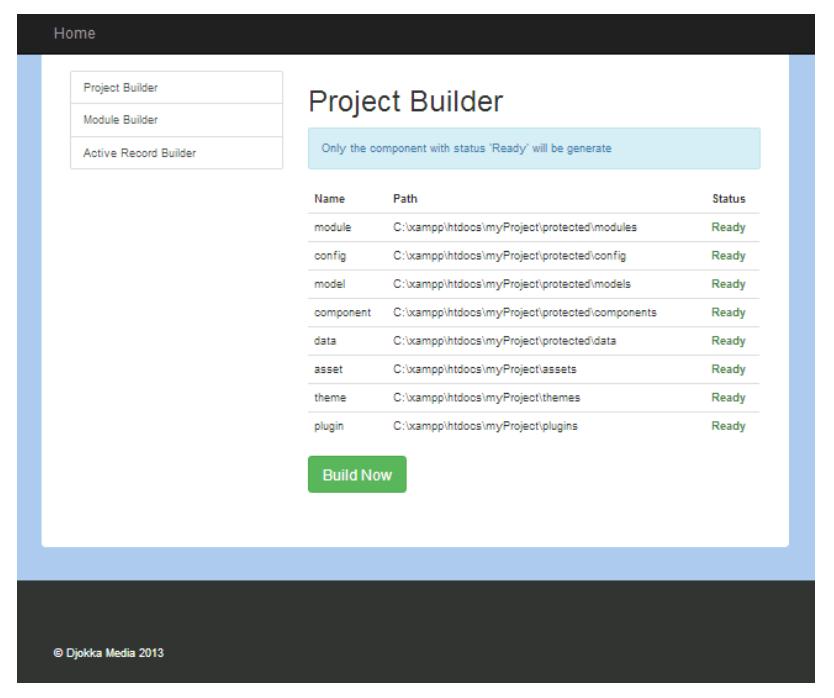Viewport: 834px width, 698px height.
Task: Click the path ending in protected\config
Action: (510, 256)
